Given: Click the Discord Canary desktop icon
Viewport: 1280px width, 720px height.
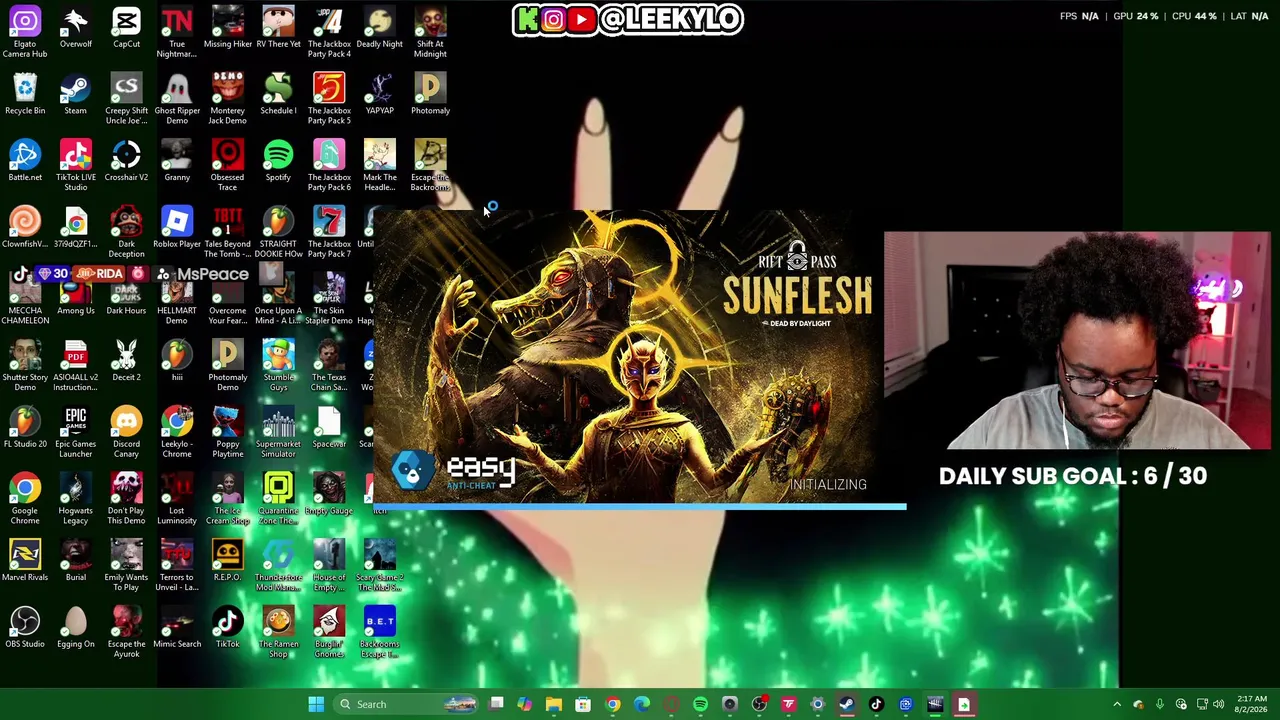Looking at the screenshot, I should 126,432.
